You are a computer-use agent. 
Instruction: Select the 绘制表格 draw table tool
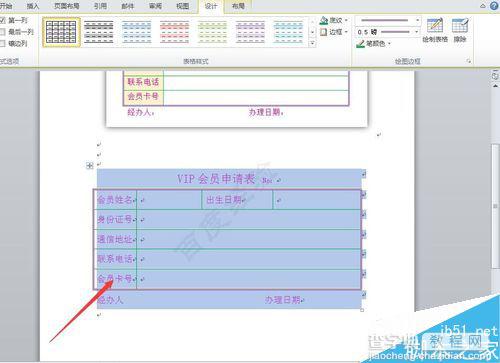coord(435,30)
